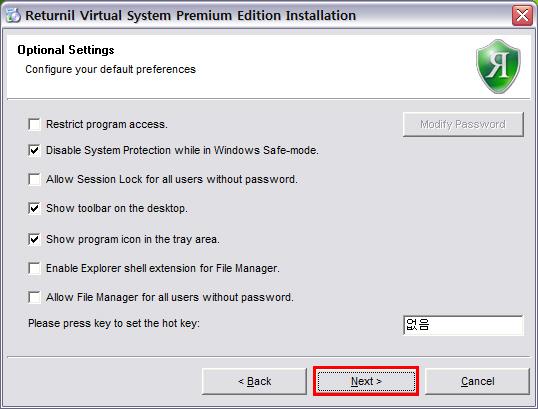Click the Optional Settings heading

tap(66, 50)
